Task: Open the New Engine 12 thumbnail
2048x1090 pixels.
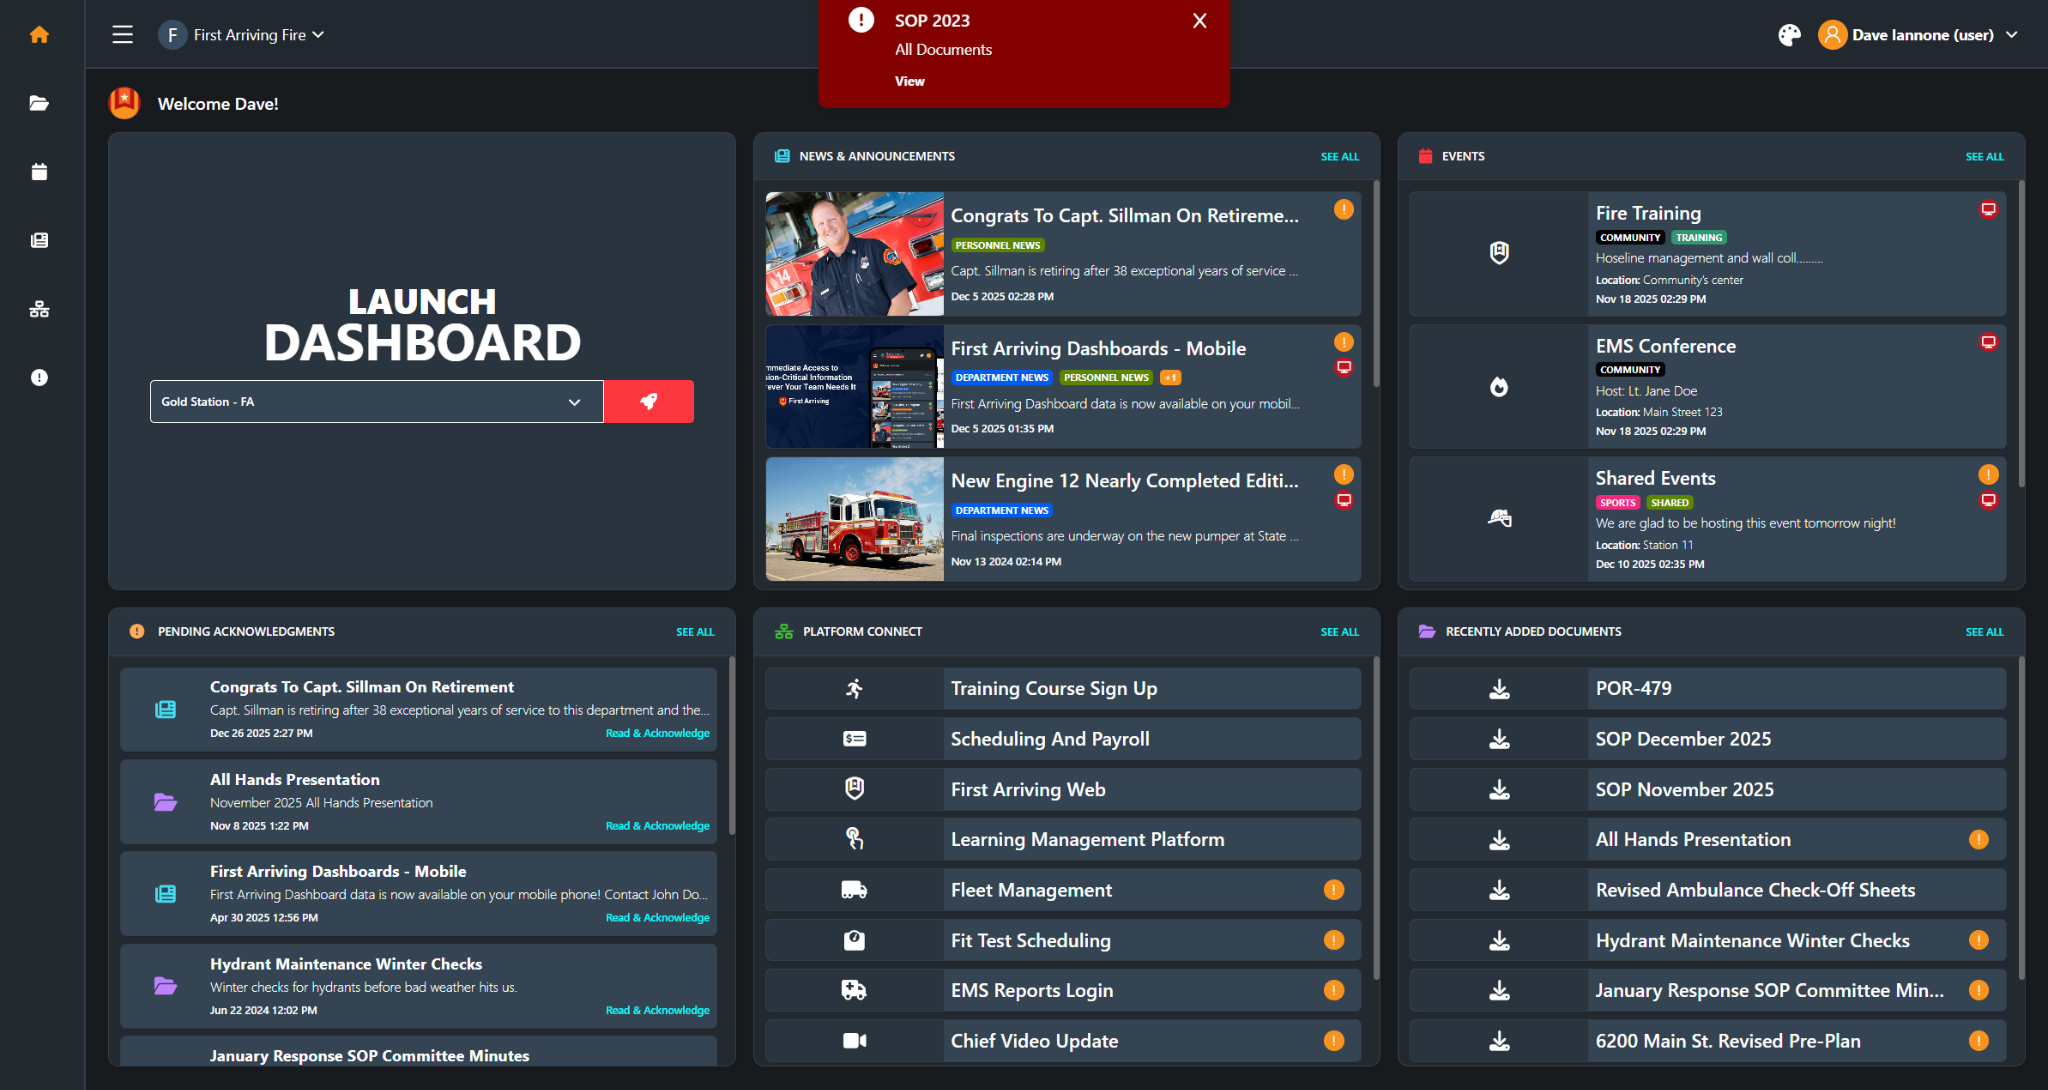Action: point(854,519)
